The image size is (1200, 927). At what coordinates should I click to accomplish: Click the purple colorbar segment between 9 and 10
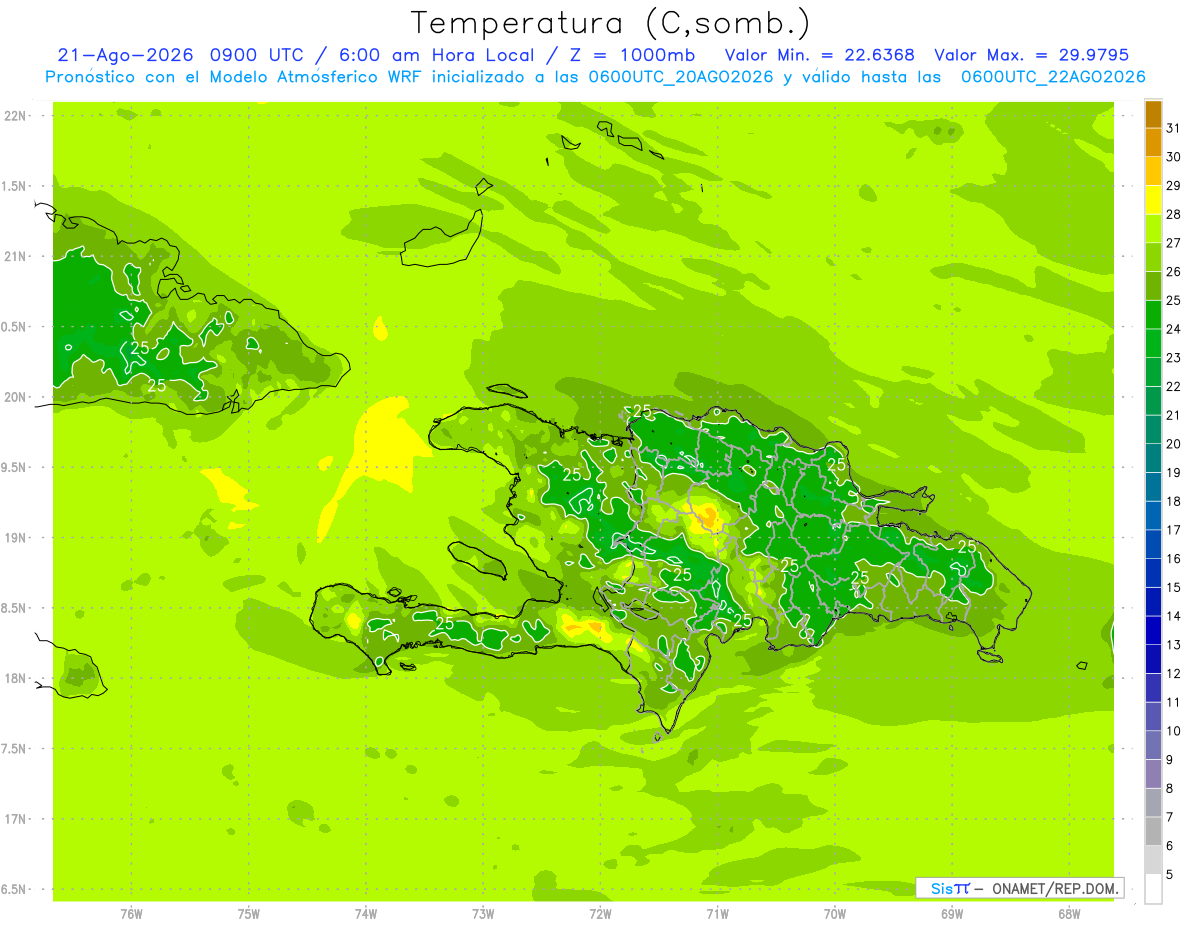1153,746
